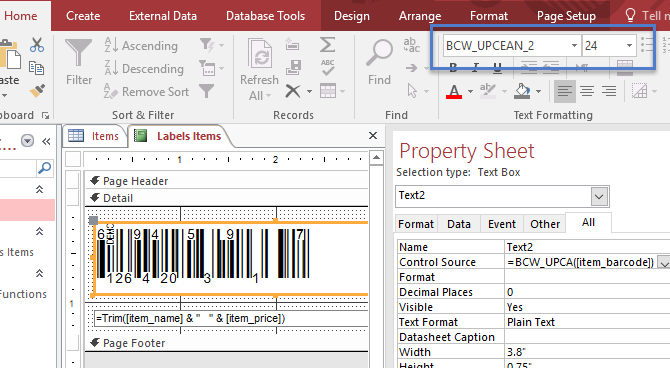Sort records Descending
Image resolution: width=670 pixels, height=368 pixels.
tap(144, 68)
